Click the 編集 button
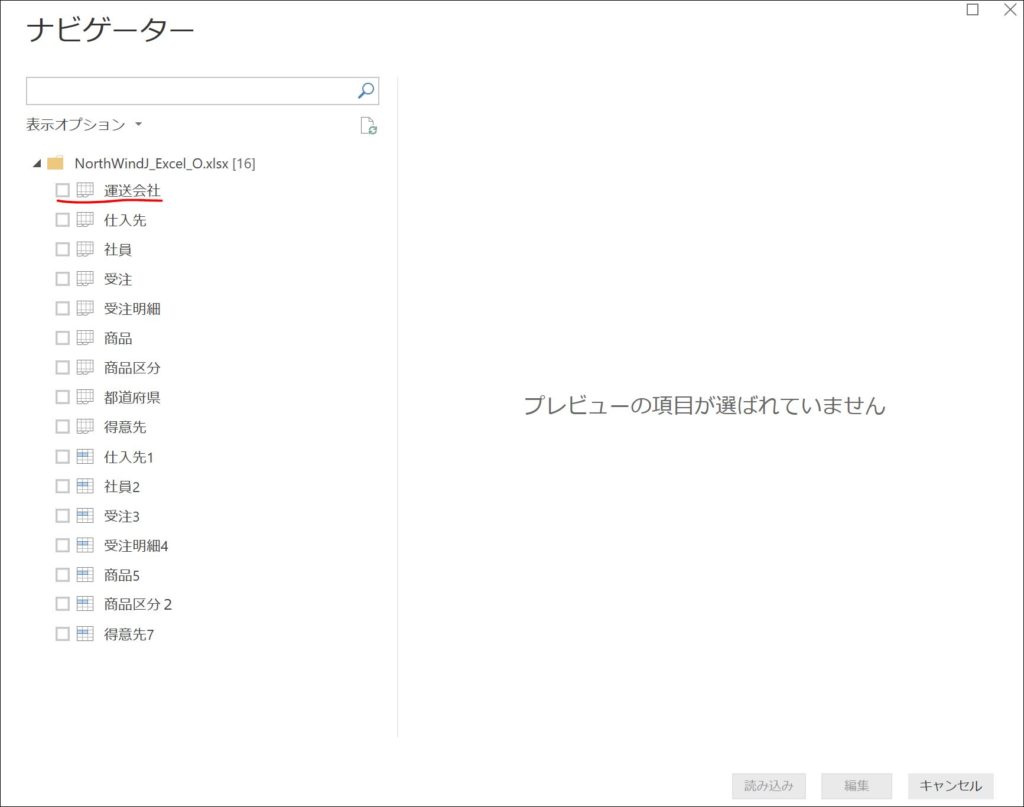This screenshot has height=807, width=1024. coord(856,785)
